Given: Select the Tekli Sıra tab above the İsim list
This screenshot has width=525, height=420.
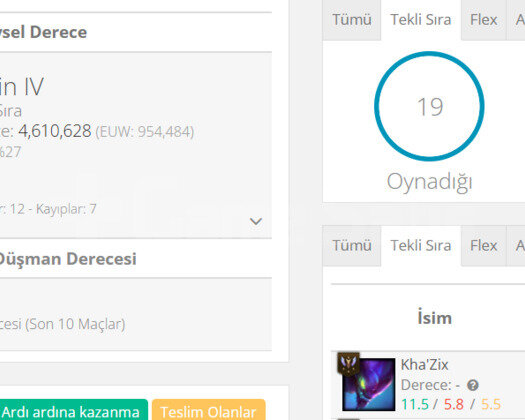Looking at the screenshot, I should click(x=421, y=246).
